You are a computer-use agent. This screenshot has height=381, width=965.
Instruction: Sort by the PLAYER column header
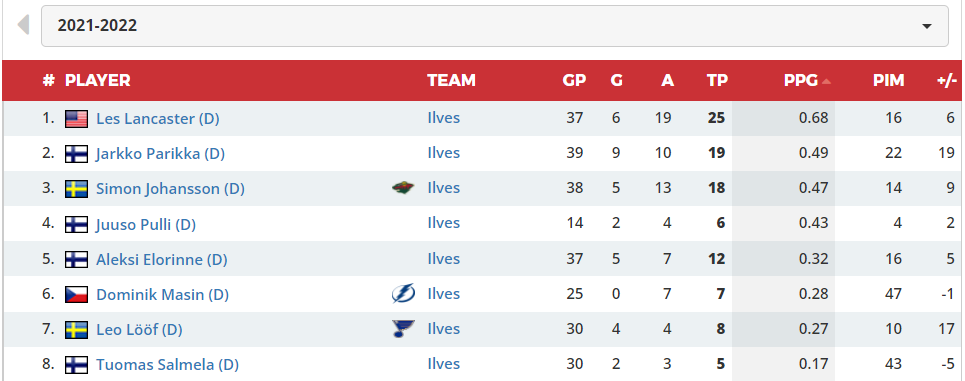click(98, 80)
